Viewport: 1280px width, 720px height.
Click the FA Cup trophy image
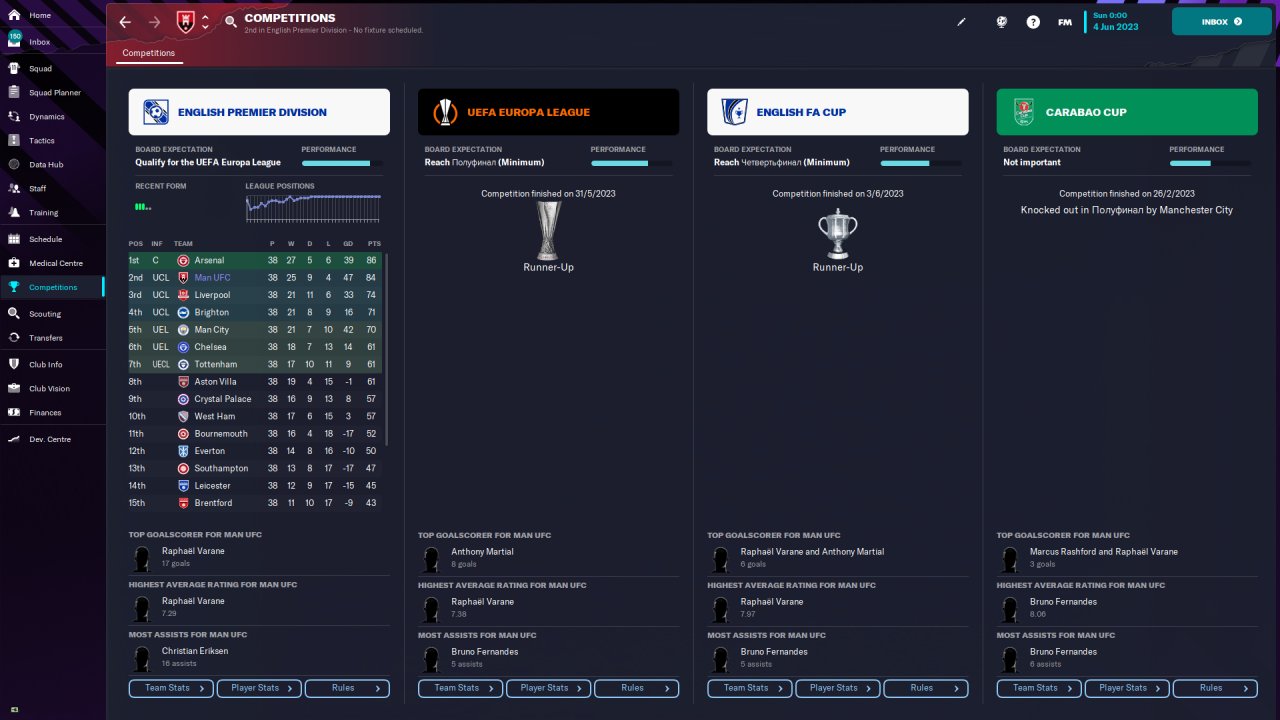837,235
